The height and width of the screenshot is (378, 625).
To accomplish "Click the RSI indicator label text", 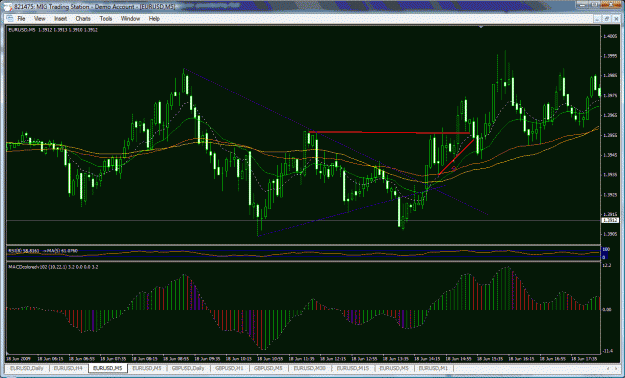I will [42, 251].
